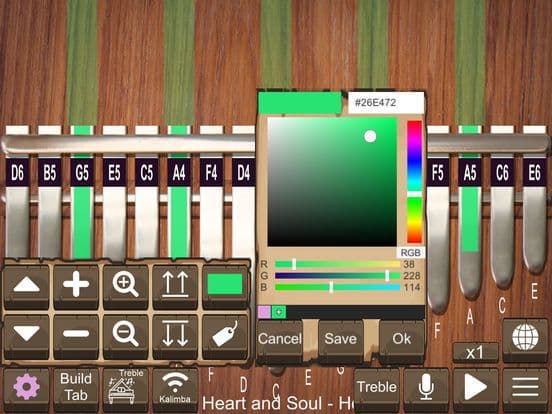552x414 pixels.
Task: Click the rainbow hue strip
Action: pyautogui.click(x=415, y=182)
